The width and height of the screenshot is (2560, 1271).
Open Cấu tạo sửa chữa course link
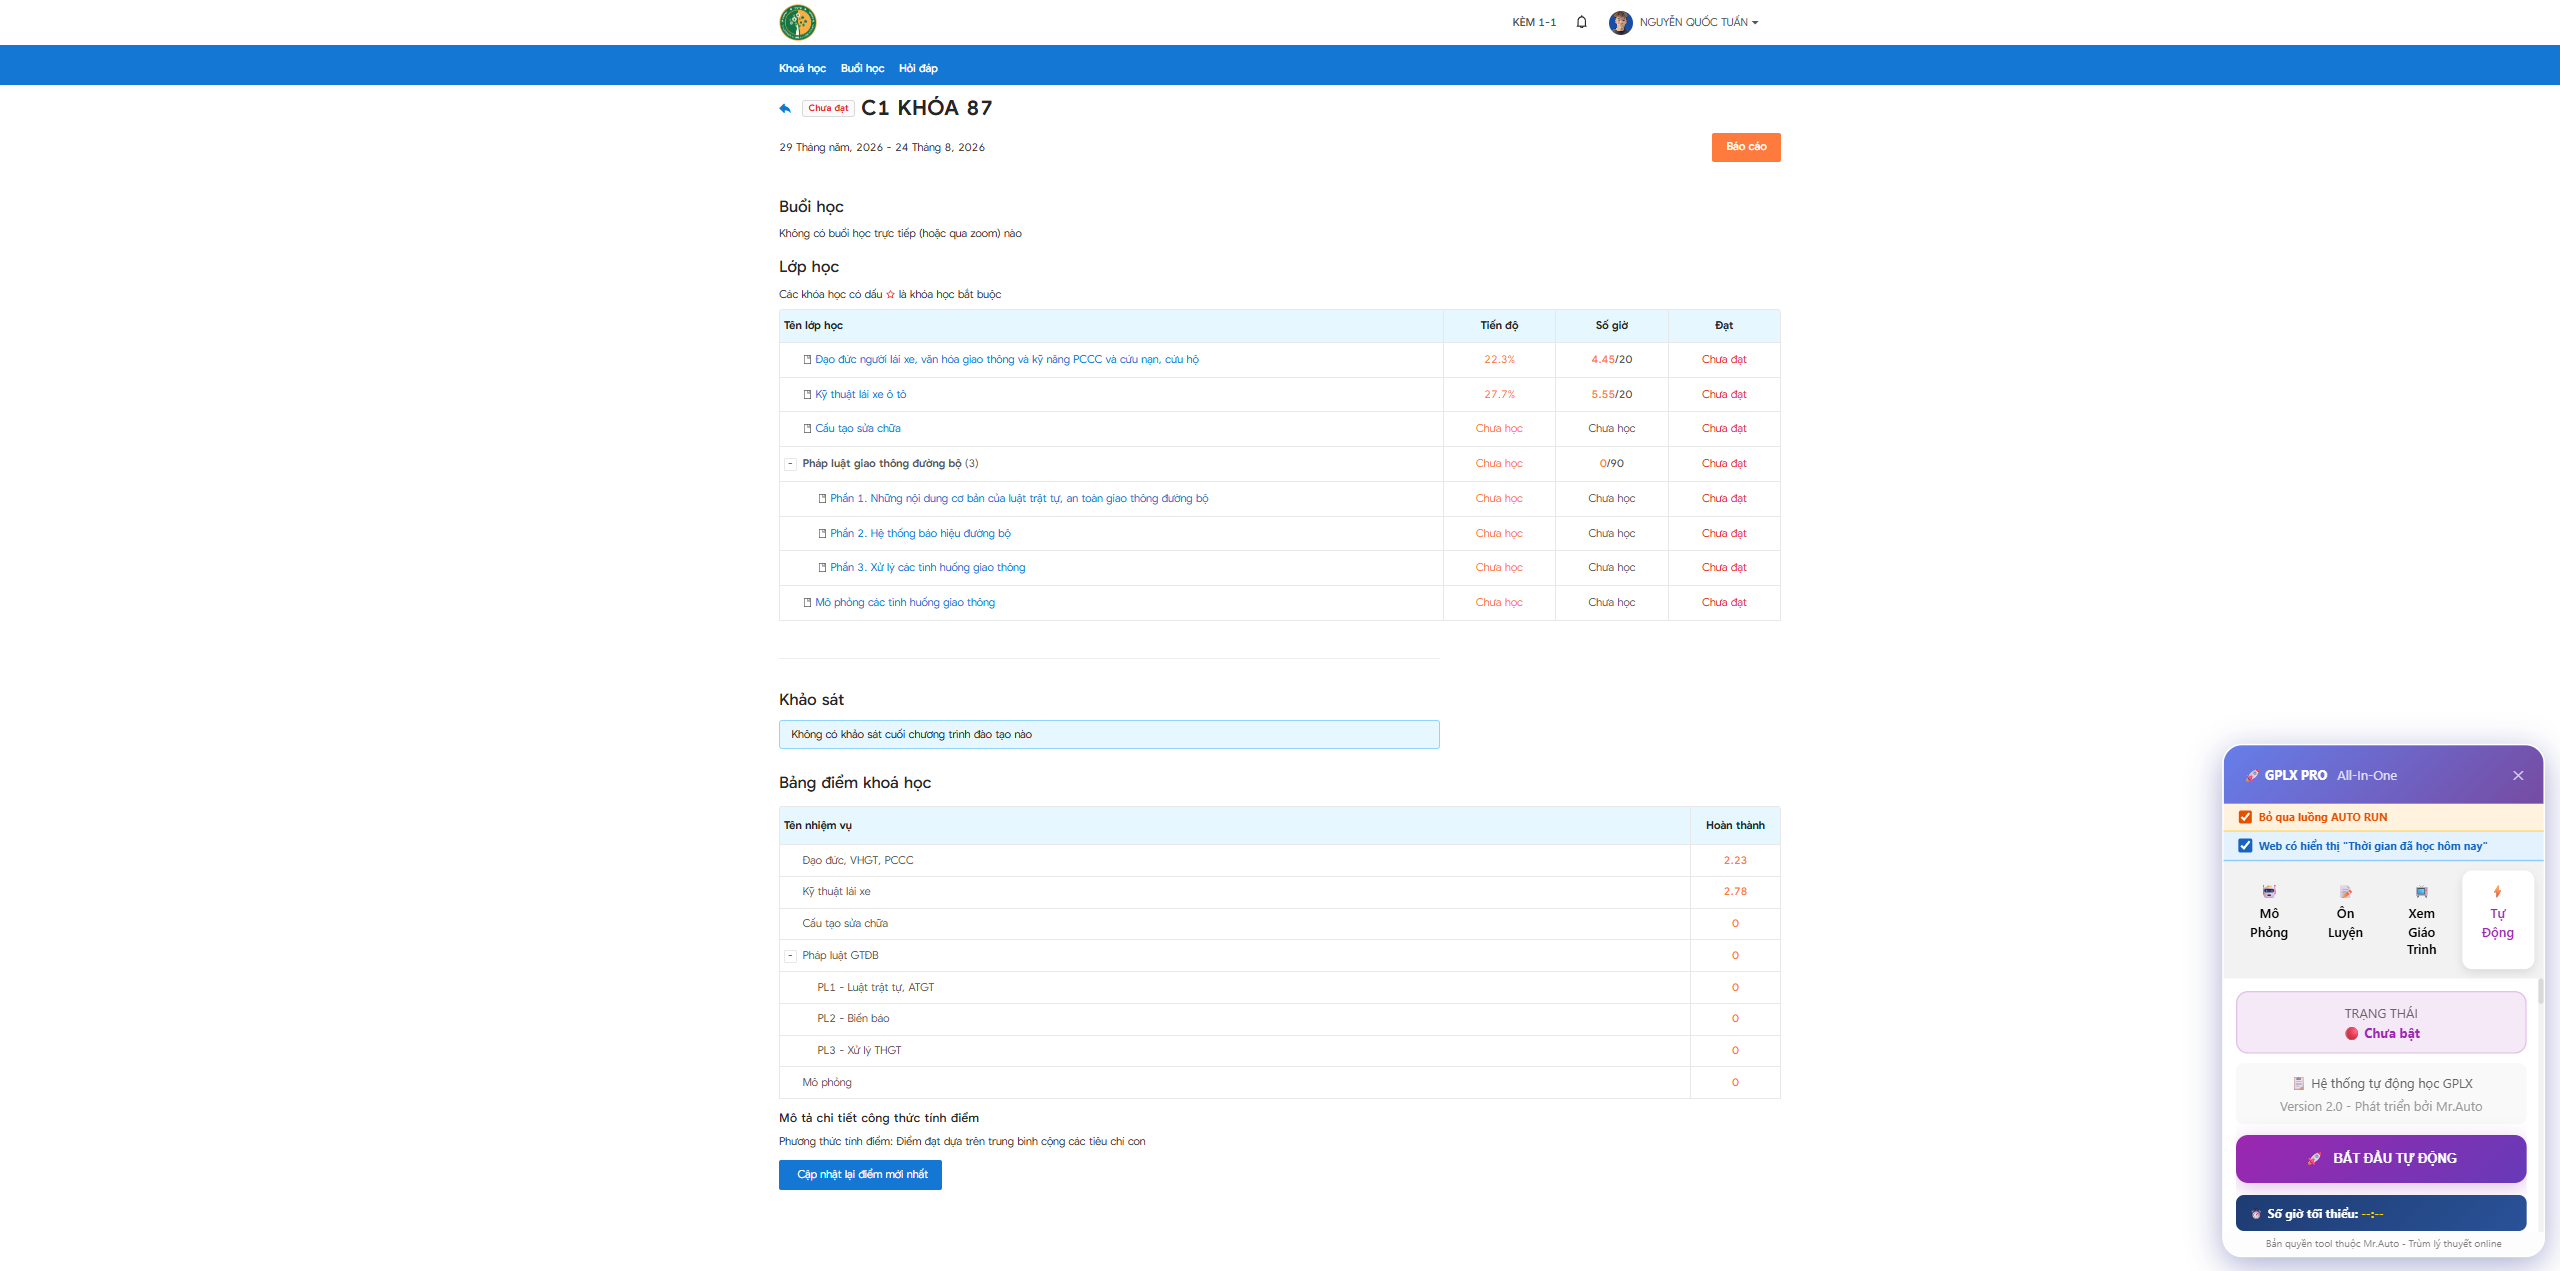point(857,429)
